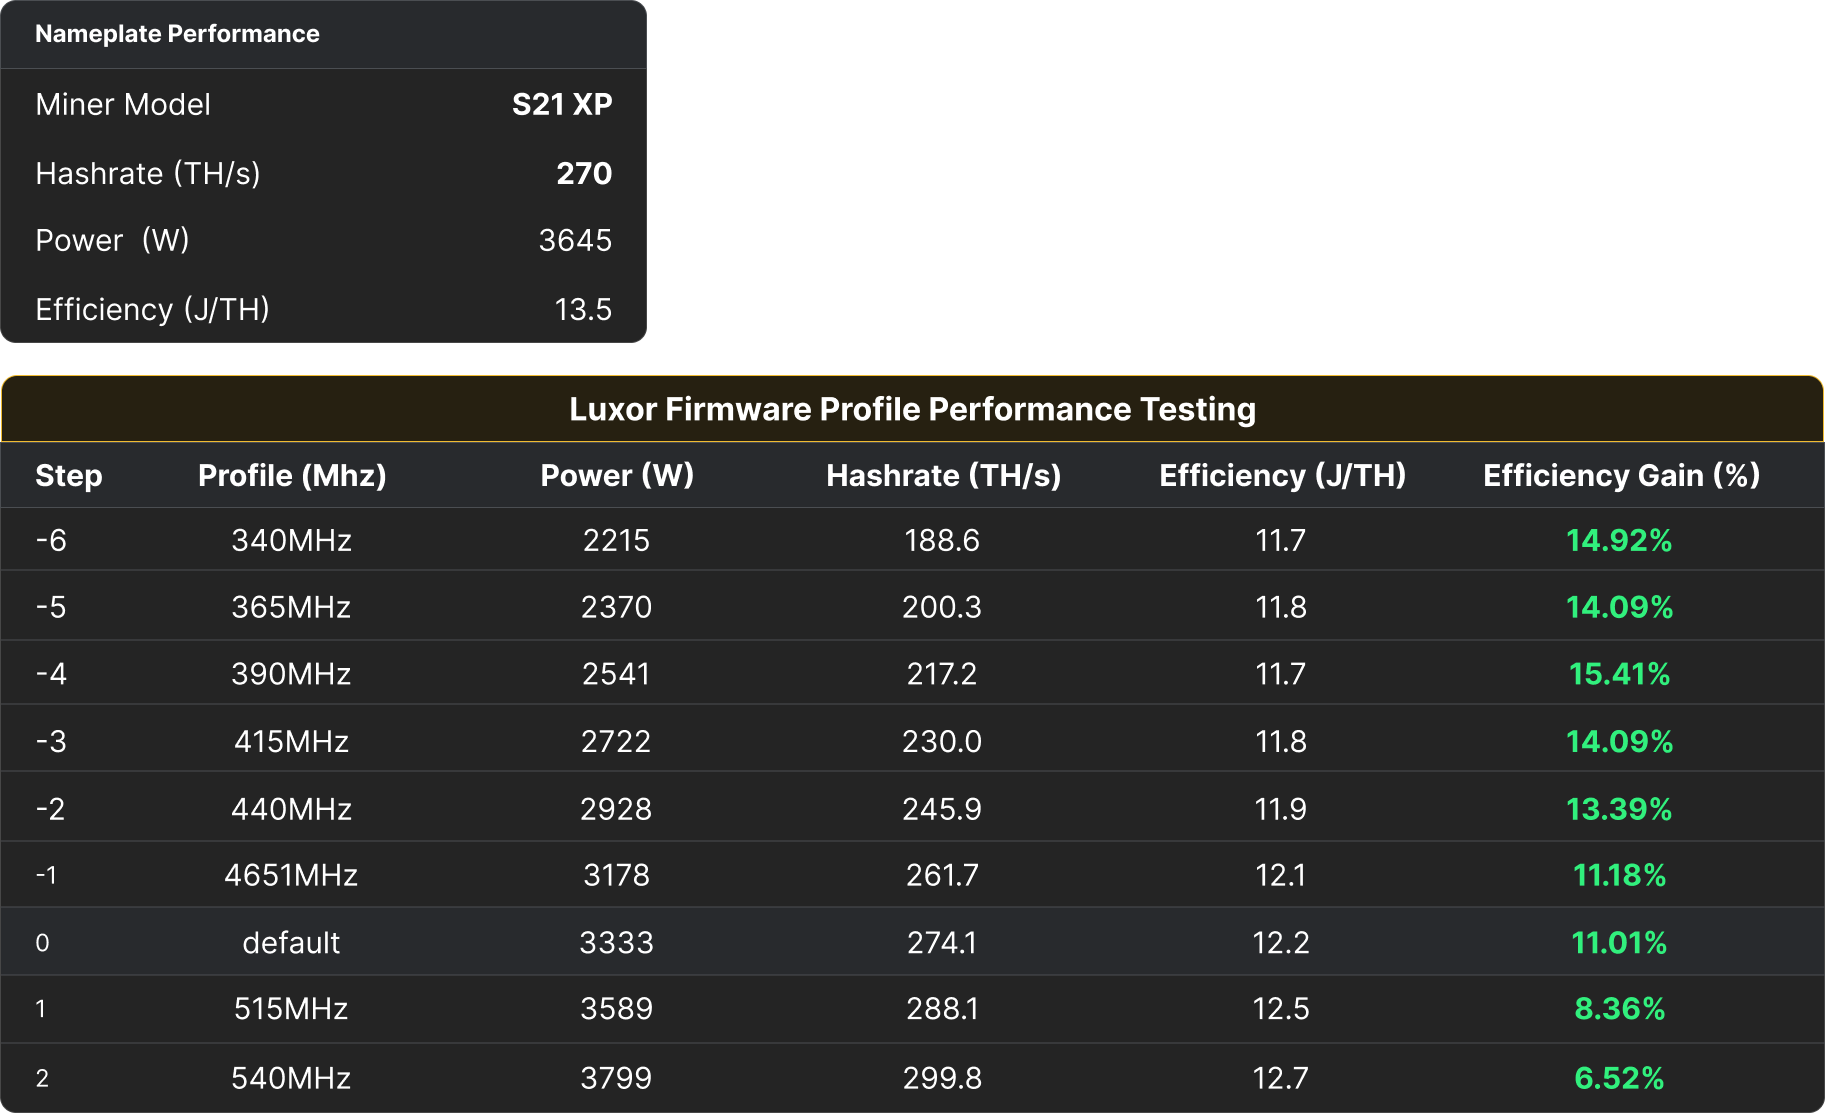The image size is (1825, 1113).
Task: Click the 'Efficiency (J/TH)' table column header
Action: tap(1282, 475)
